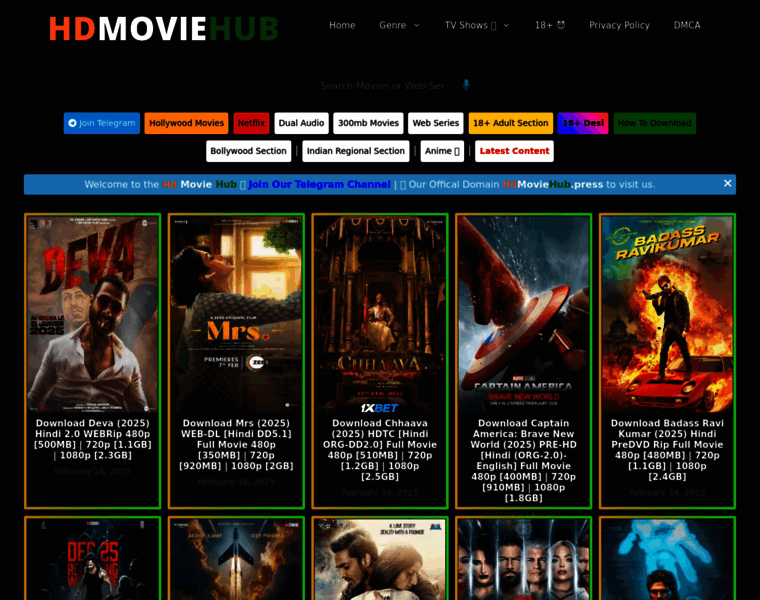
Task: Click the HDMovieHub site logo
Action: coord(163,29)
